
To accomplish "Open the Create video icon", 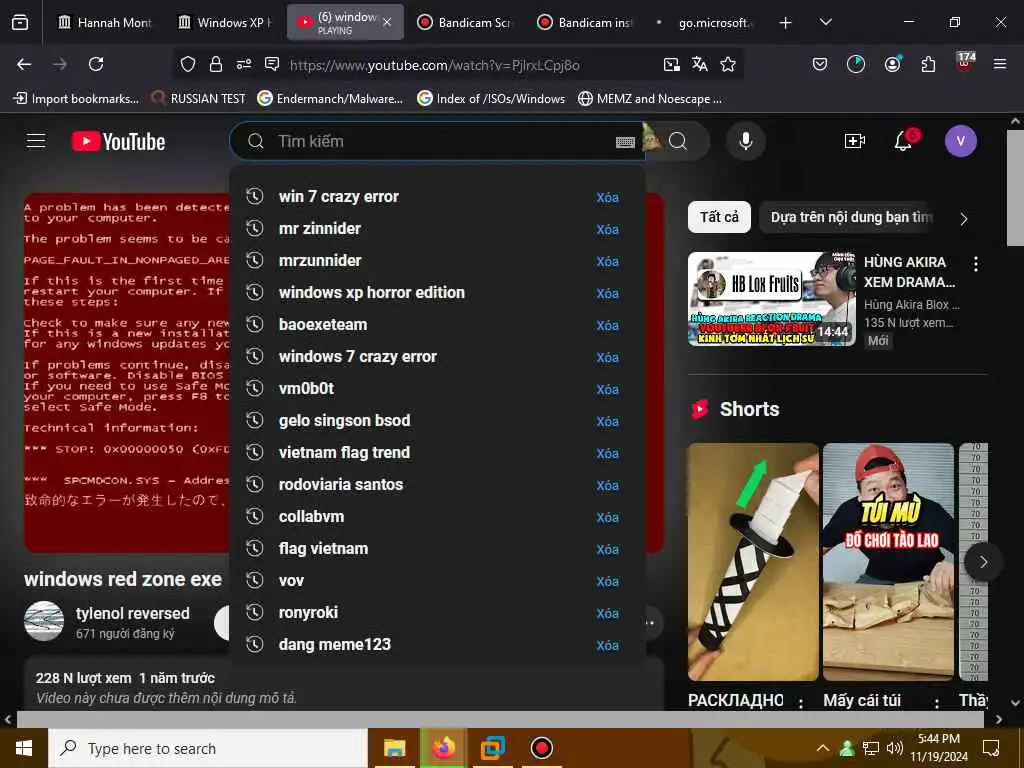I will (x=854, y=141).
